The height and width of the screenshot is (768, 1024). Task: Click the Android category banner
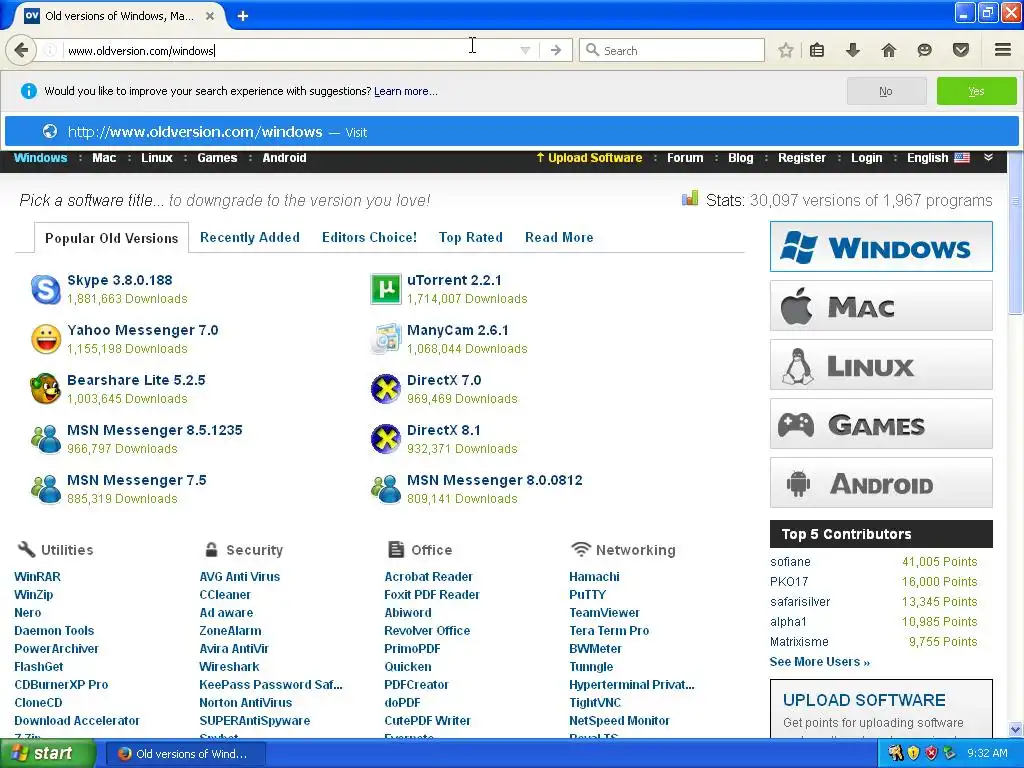881,483
